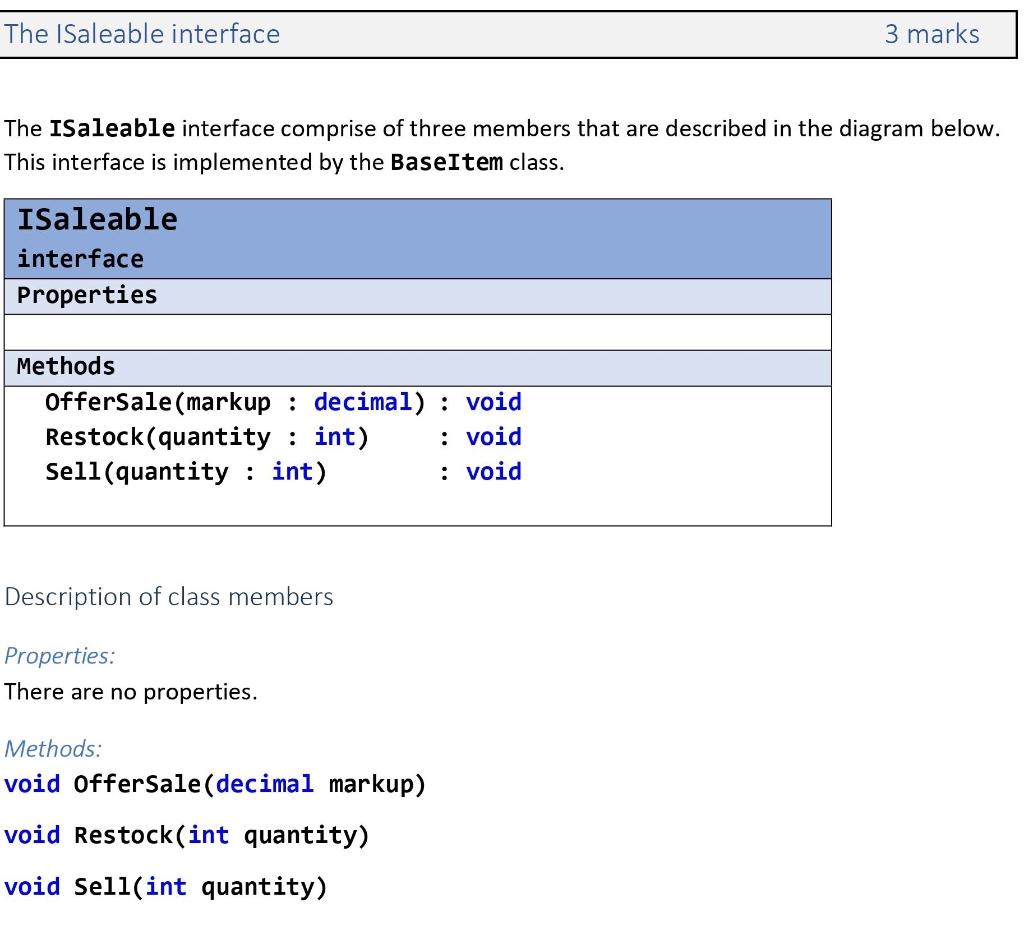
Task: Select the Methods section header in diagram
Action: [x=65, y=366]
